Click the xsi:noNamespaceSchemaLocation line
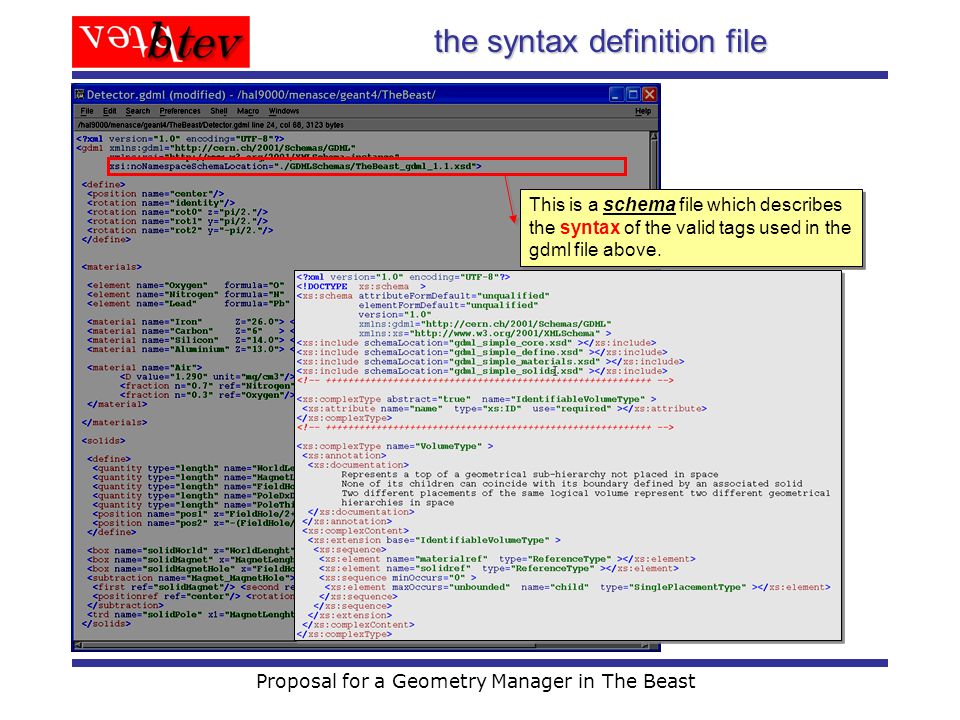960x720 pixels. tap(295, 166)
